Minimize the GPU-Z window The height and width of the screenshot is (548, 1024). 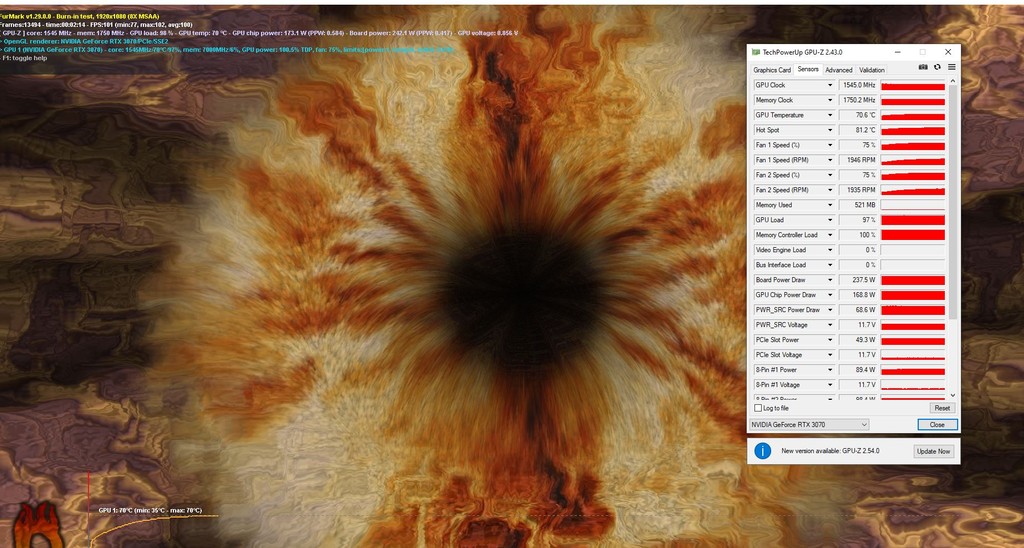[x=897, y=52]
